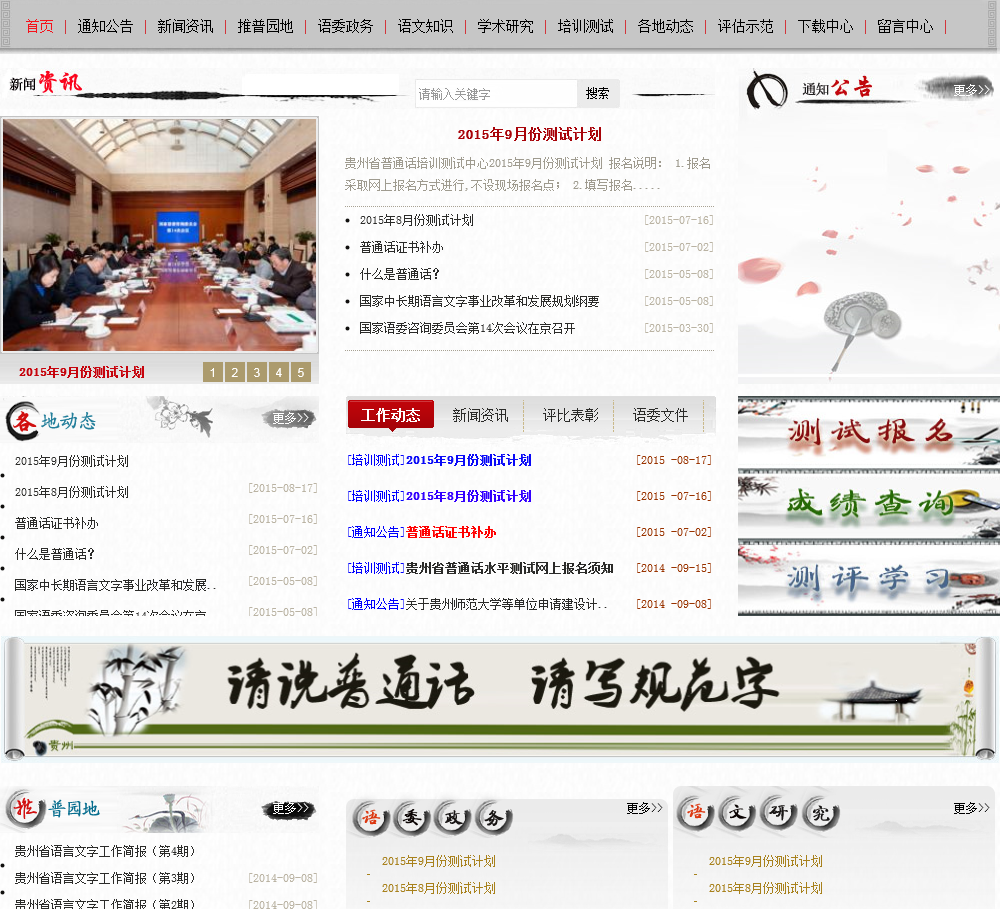Screen dimensions: 1000x909
Task: Open 2015年8月份测试计划 in the news list
Action: 416,221
